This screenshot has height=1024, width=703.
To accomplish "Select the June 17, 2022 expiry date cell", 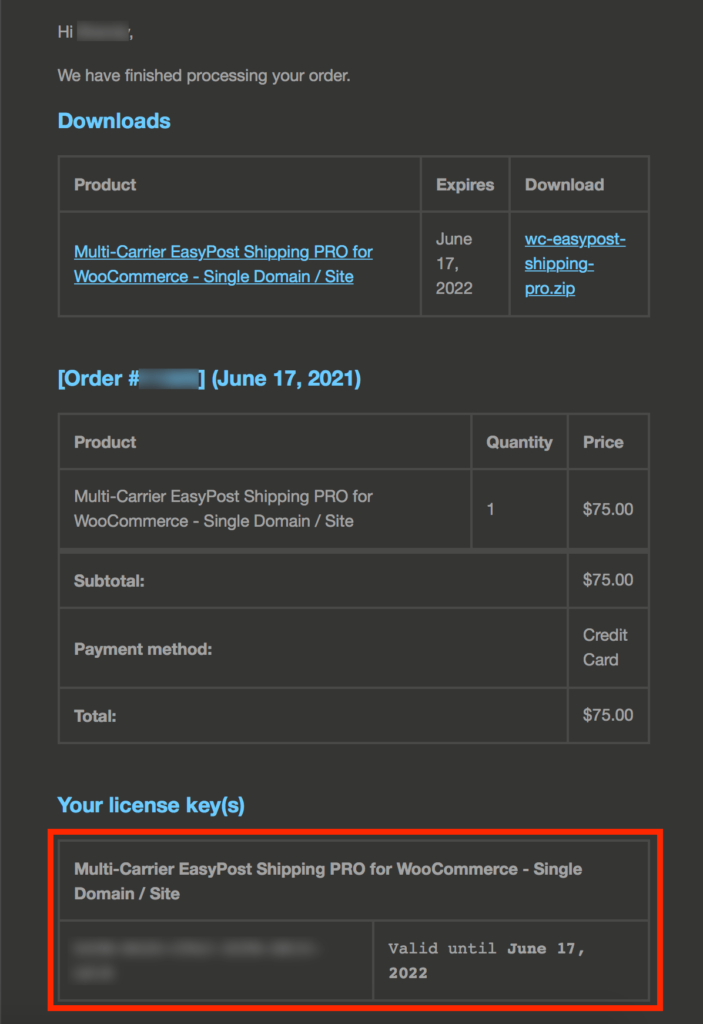I will click(x=454, y=264).
